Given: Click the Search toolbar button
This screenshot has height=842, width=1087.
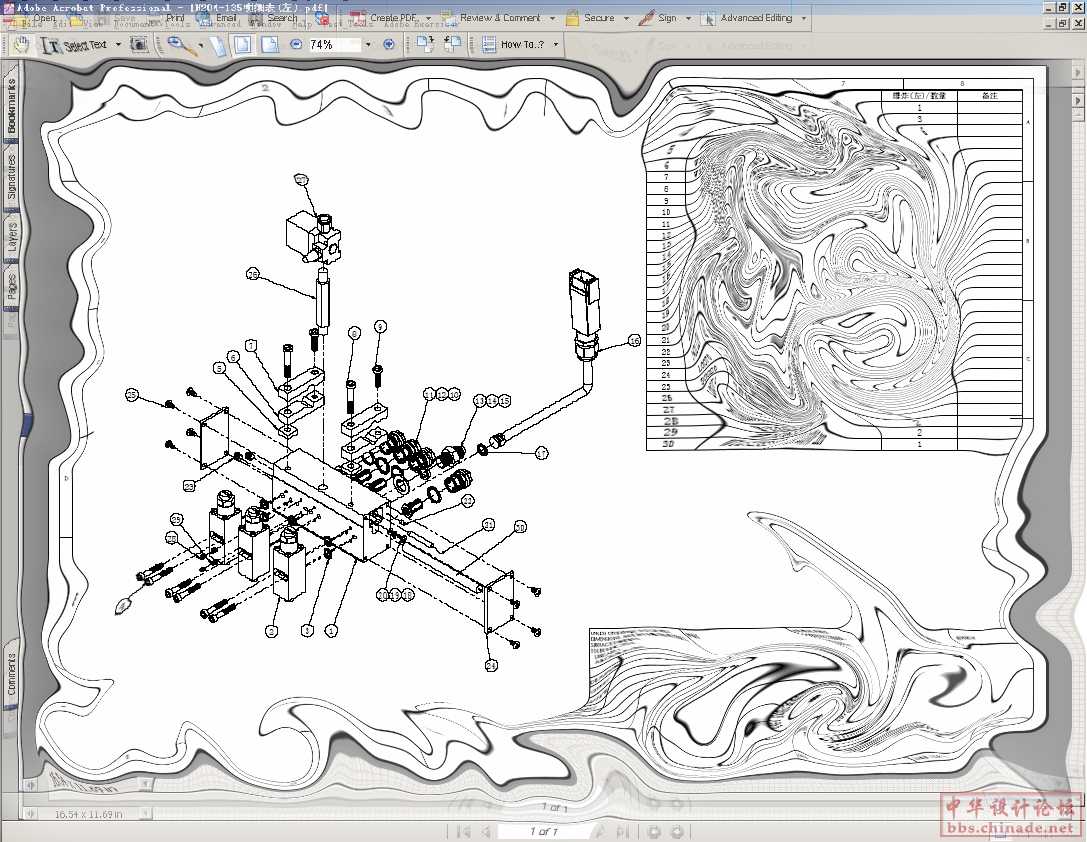Looking at the screenshot, I should click(x=274, y=19).
